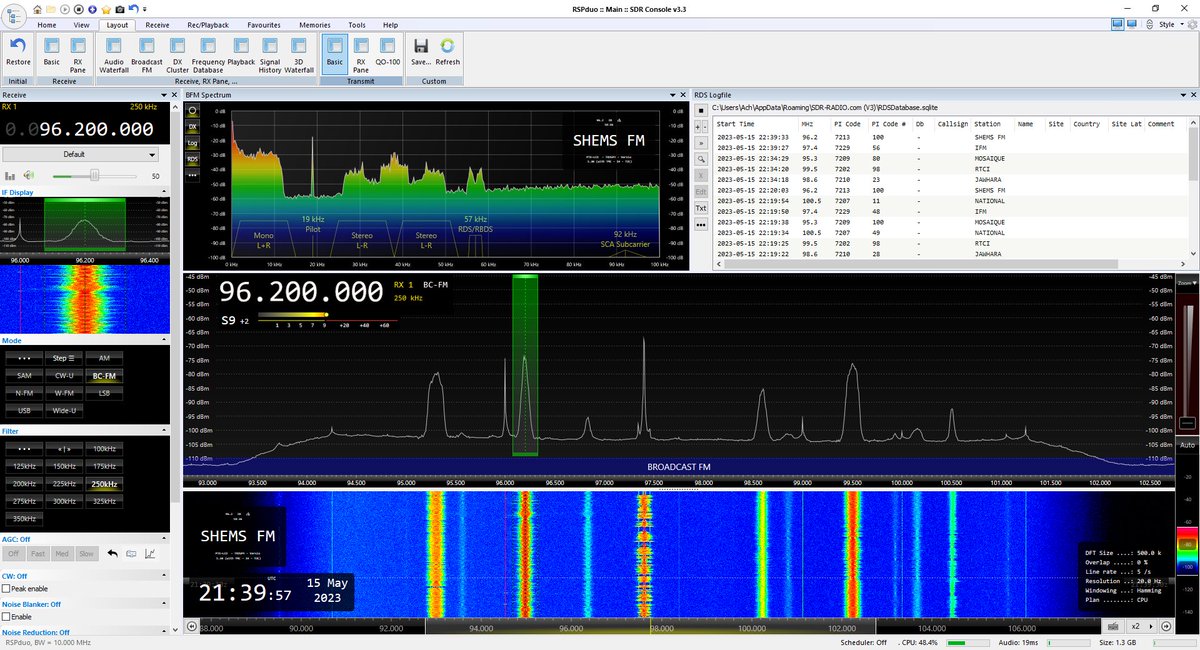
Task: Open the Memories tab
Action: pyautogui.click(x=315, y=24)
